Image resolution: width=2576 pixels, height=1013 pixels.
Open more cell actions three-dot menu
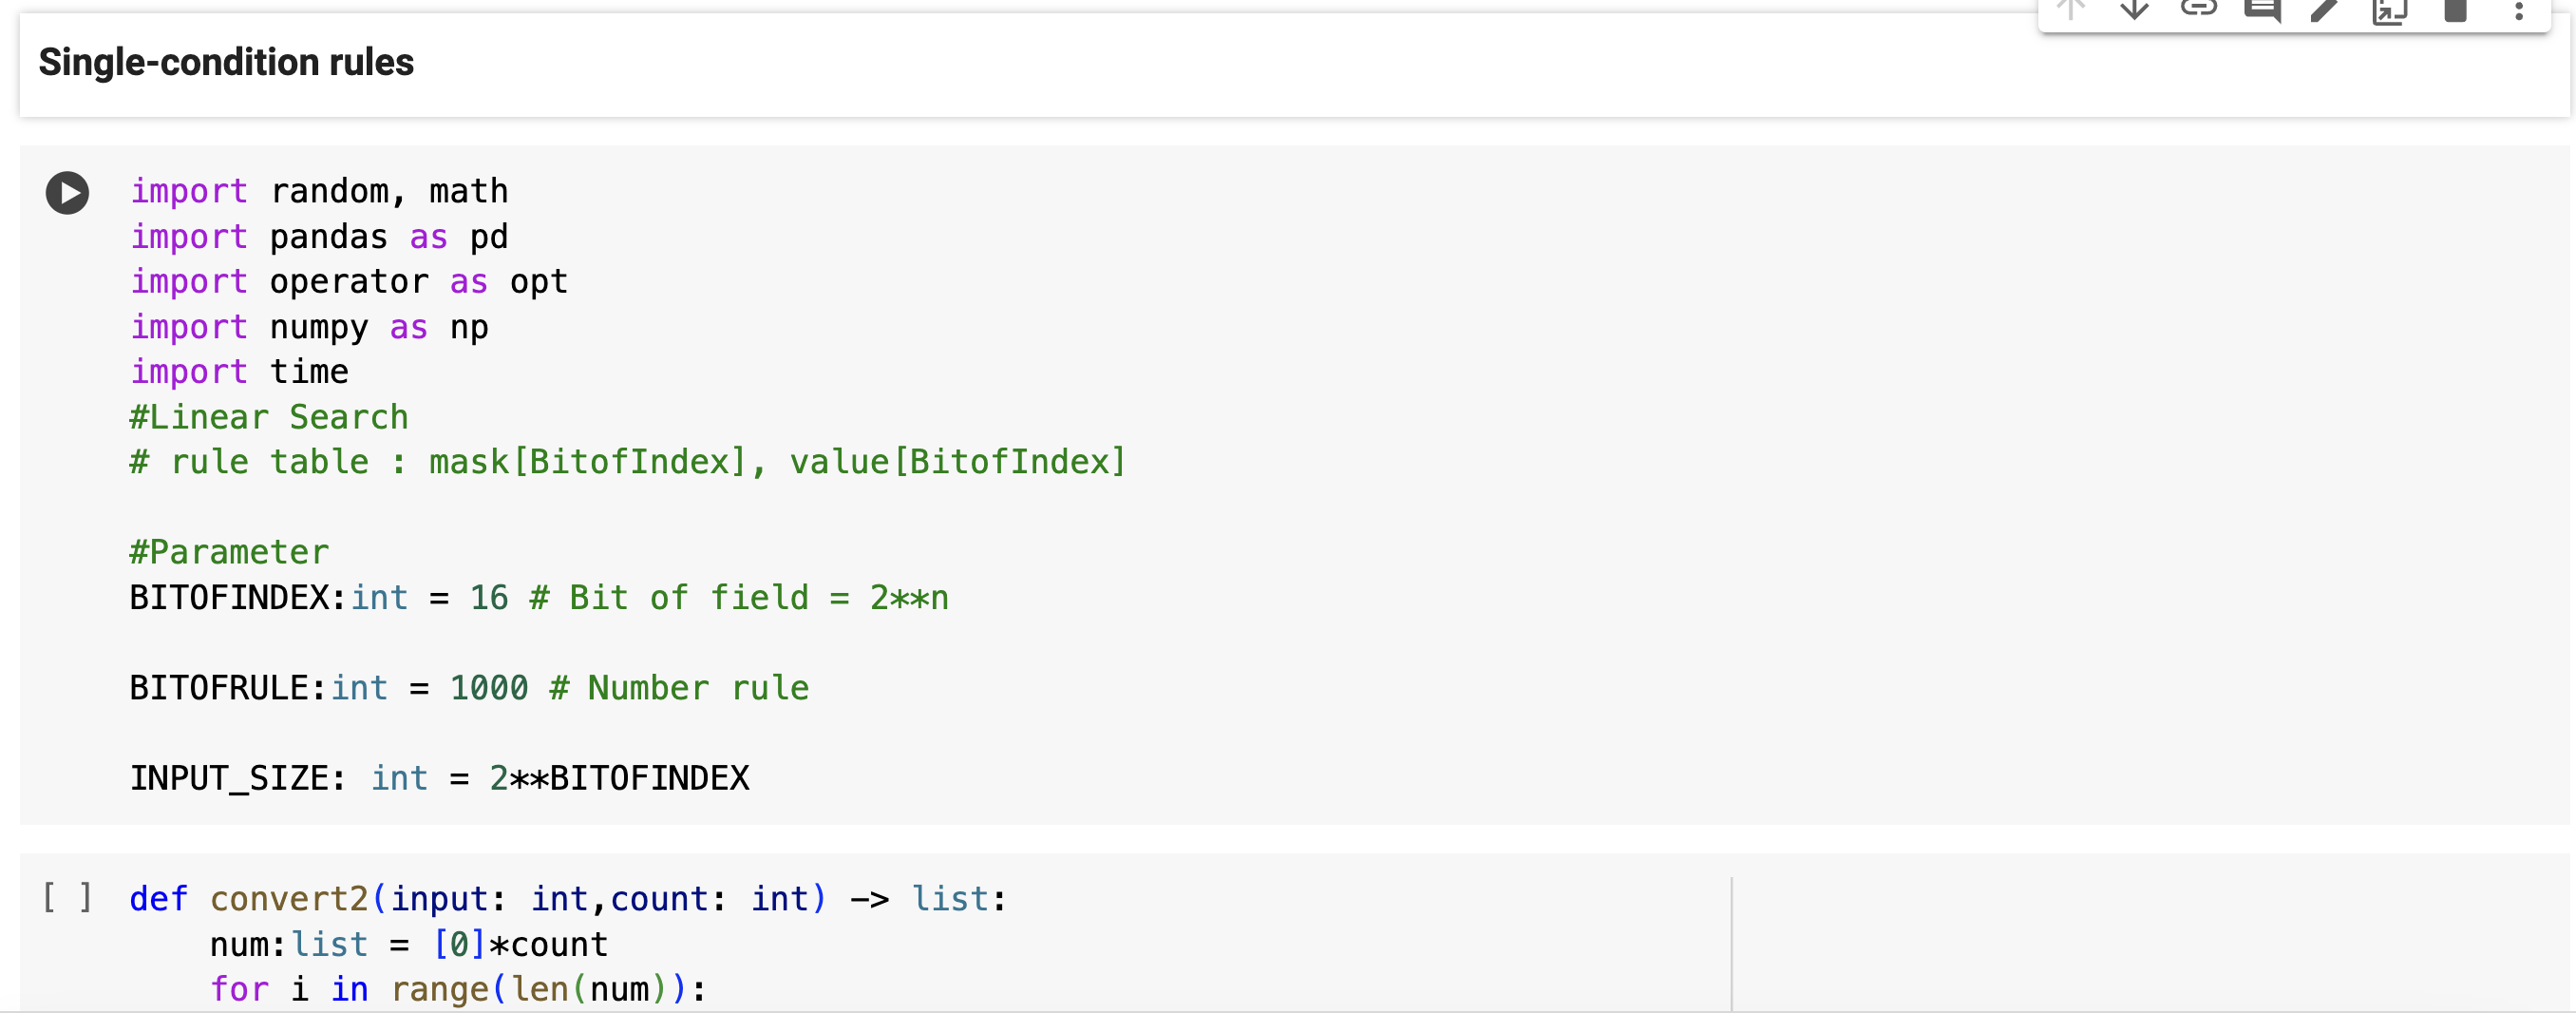[2519, 10]
